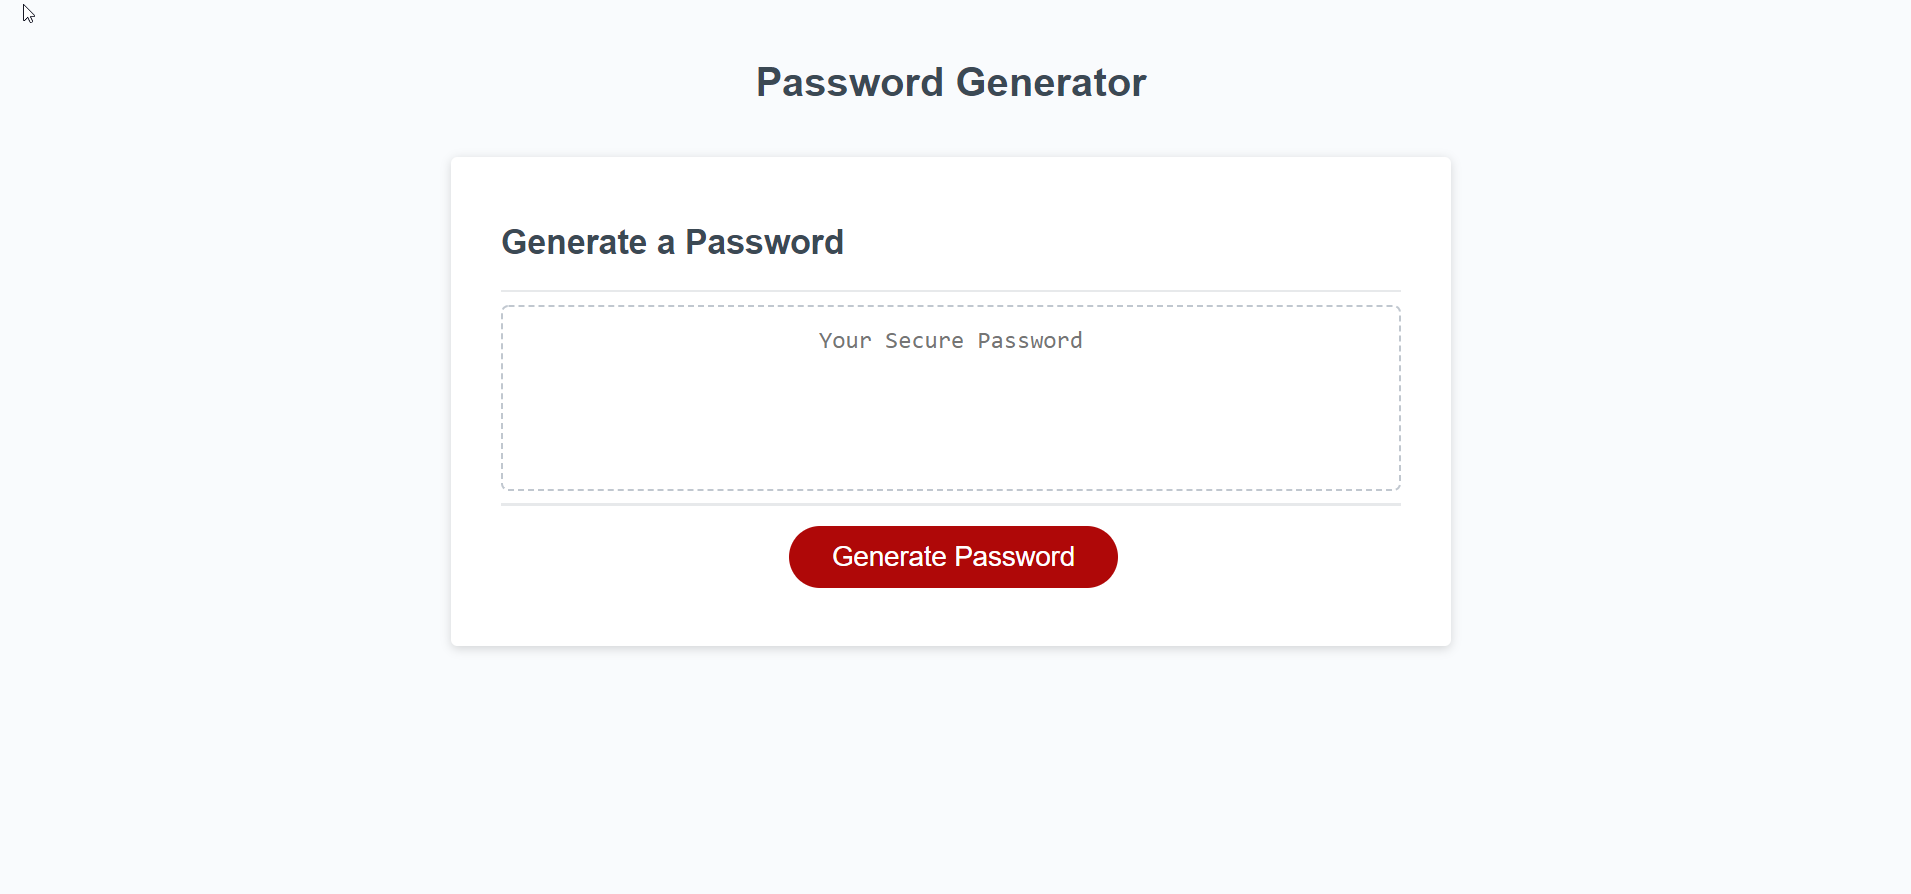
Task: Click the center of the password output region
Action: (x=950, y=398)
